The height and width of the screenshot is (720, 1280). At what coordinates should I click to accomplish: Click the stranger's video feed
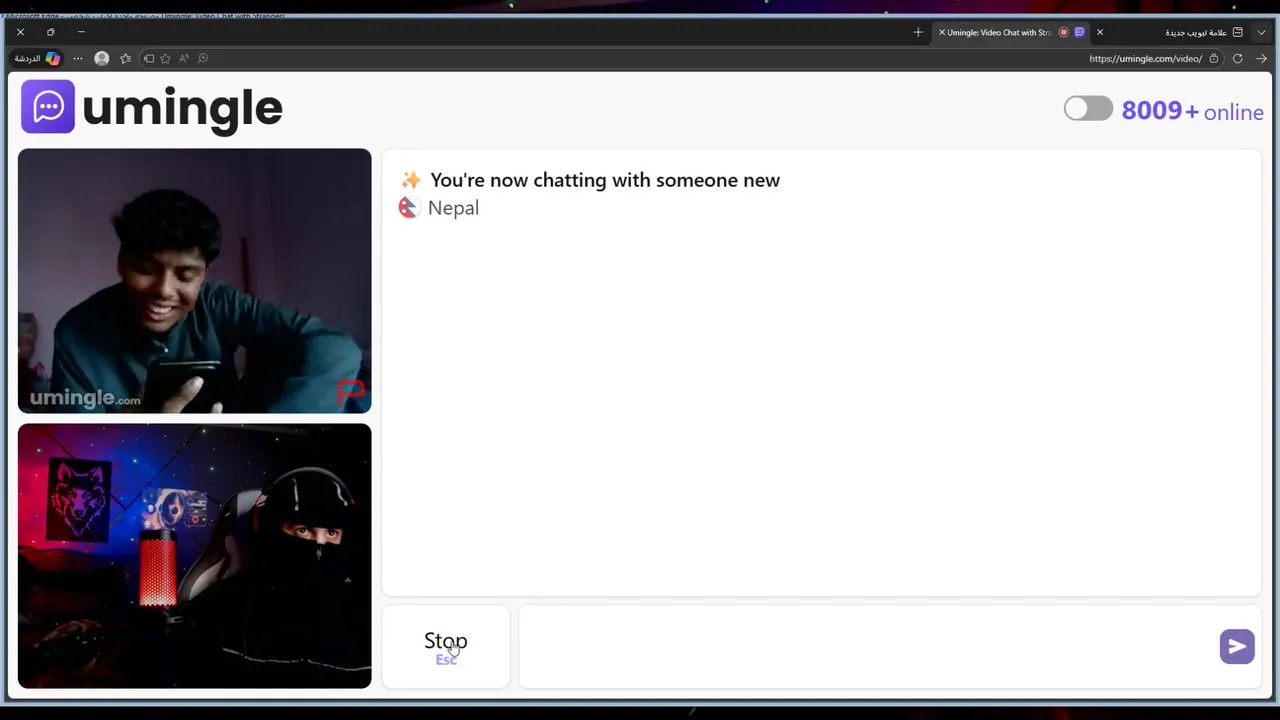pyautogui.click(x=194, y=281)
